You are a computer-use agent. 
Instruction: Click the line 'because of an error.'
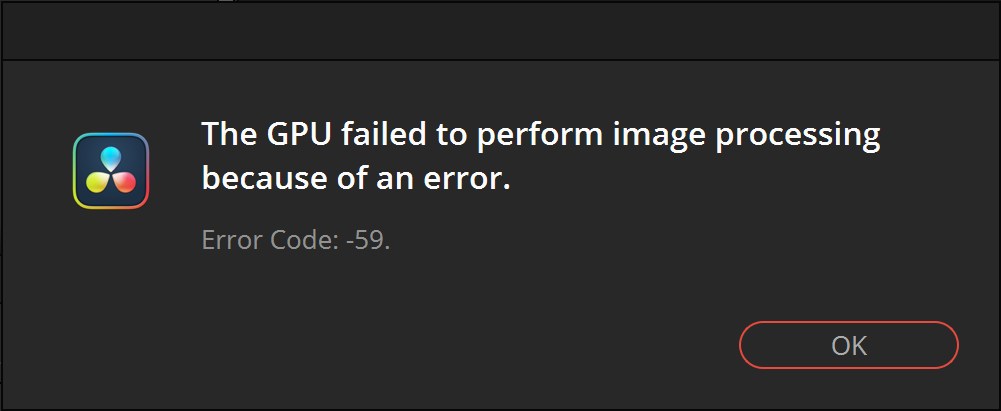click(356, 181)
